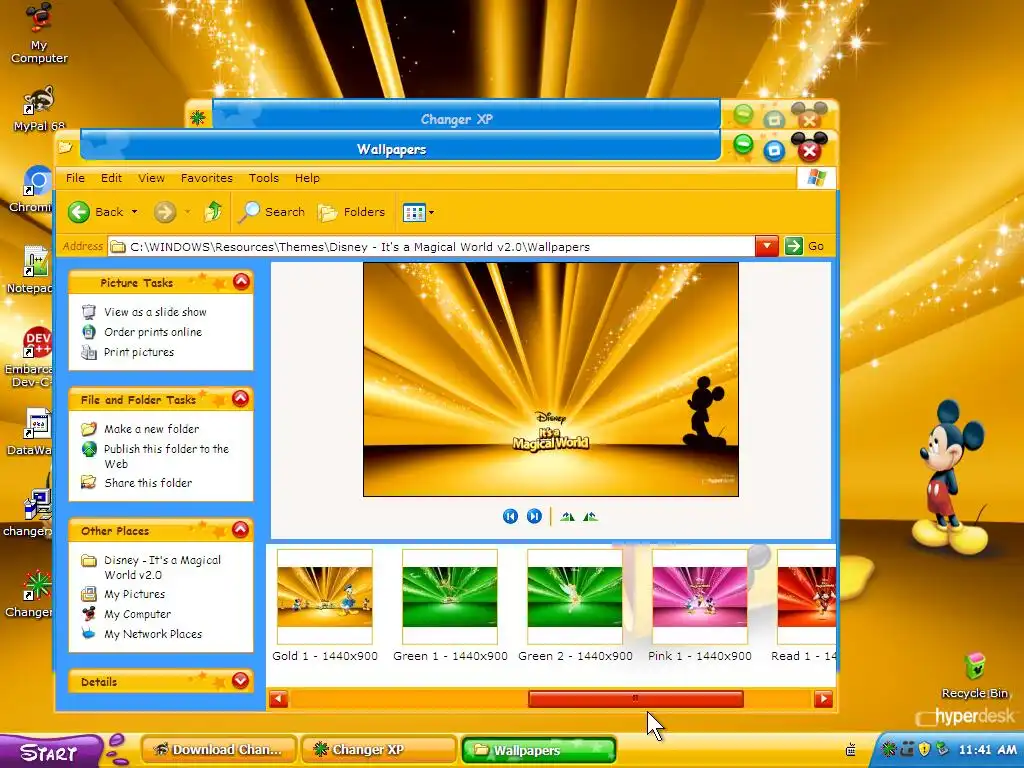Image resolution: width=1024 pixels, height=768 pixels.
Task: Click the red horizontal scrollbar thumb
Action: coord(635,699)
